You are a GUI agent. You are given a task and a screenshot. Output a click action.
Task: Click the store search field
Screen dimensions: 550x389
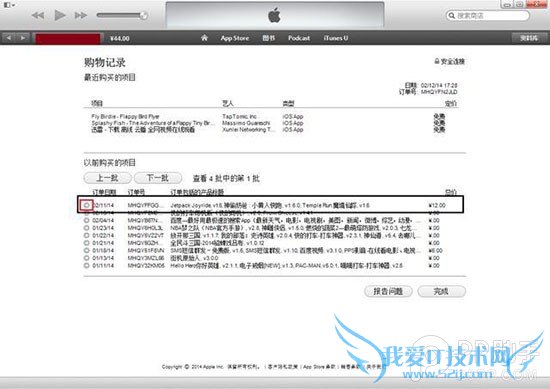(488, 15)
